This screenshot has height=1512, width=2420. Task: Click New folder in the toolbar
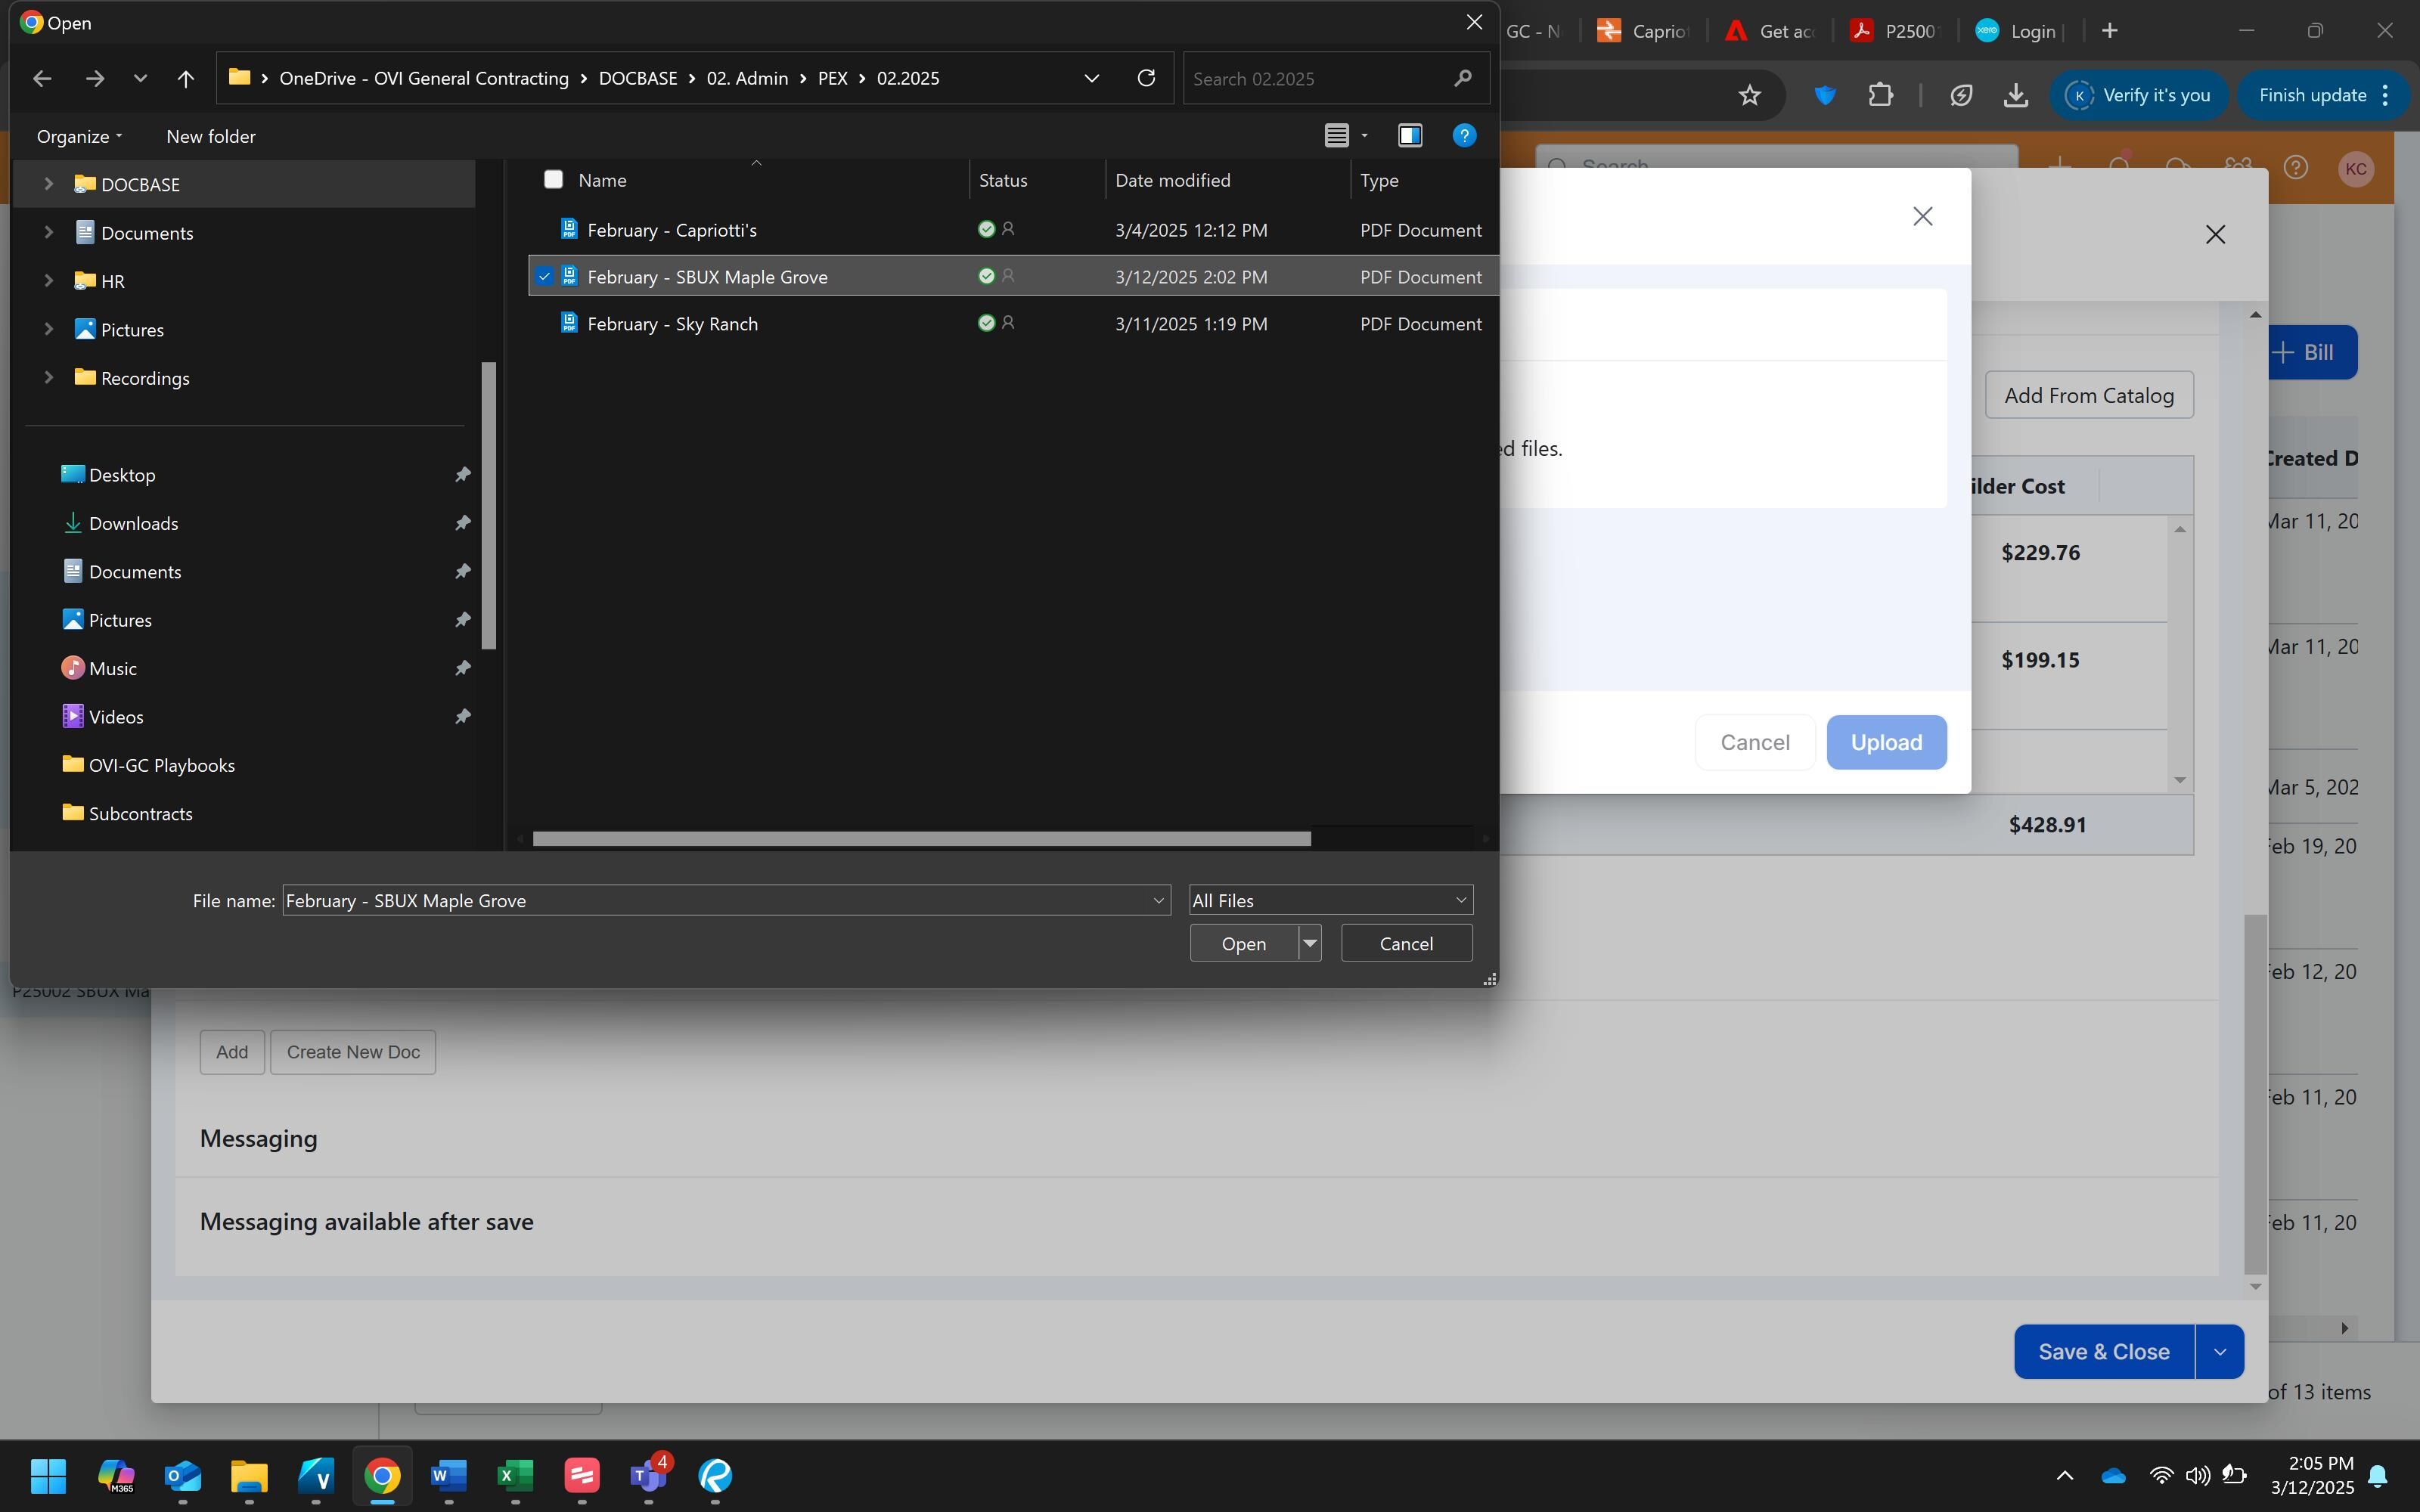210,136
